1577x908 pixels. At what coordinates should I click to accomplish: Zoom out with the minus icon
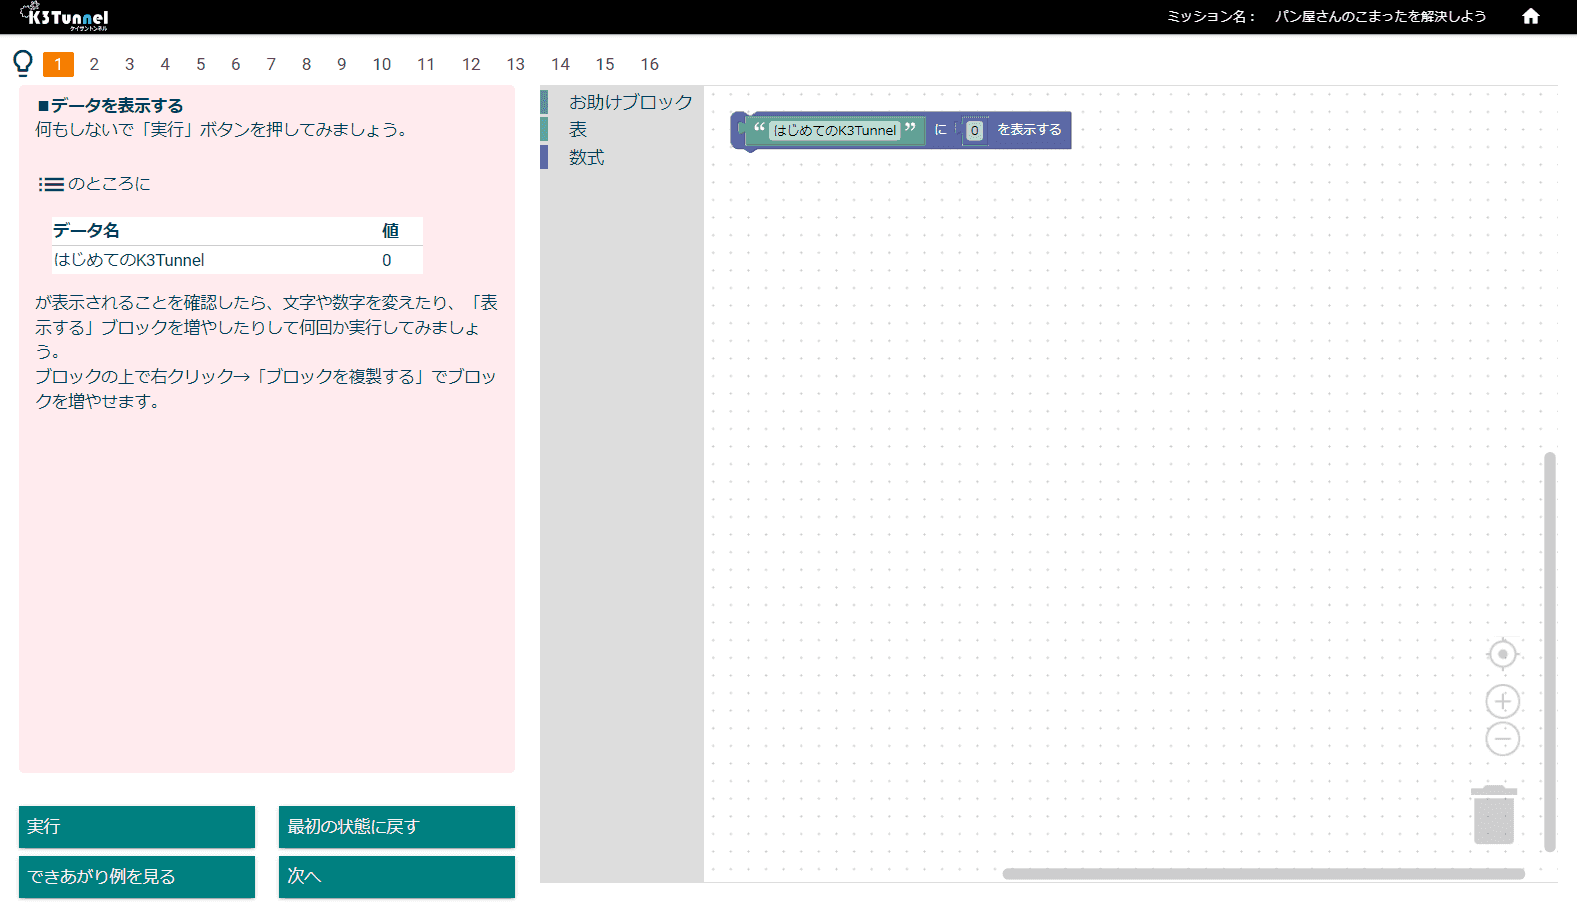coord(1502,739)
